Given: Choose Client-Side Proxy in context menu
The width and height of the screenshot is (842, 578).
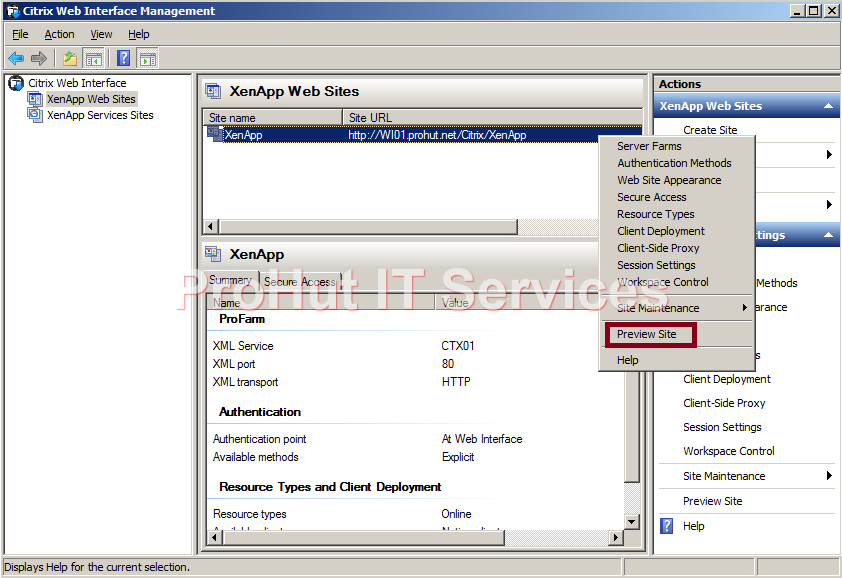Looking at the screenshot, I should click(x=658, y=248).
